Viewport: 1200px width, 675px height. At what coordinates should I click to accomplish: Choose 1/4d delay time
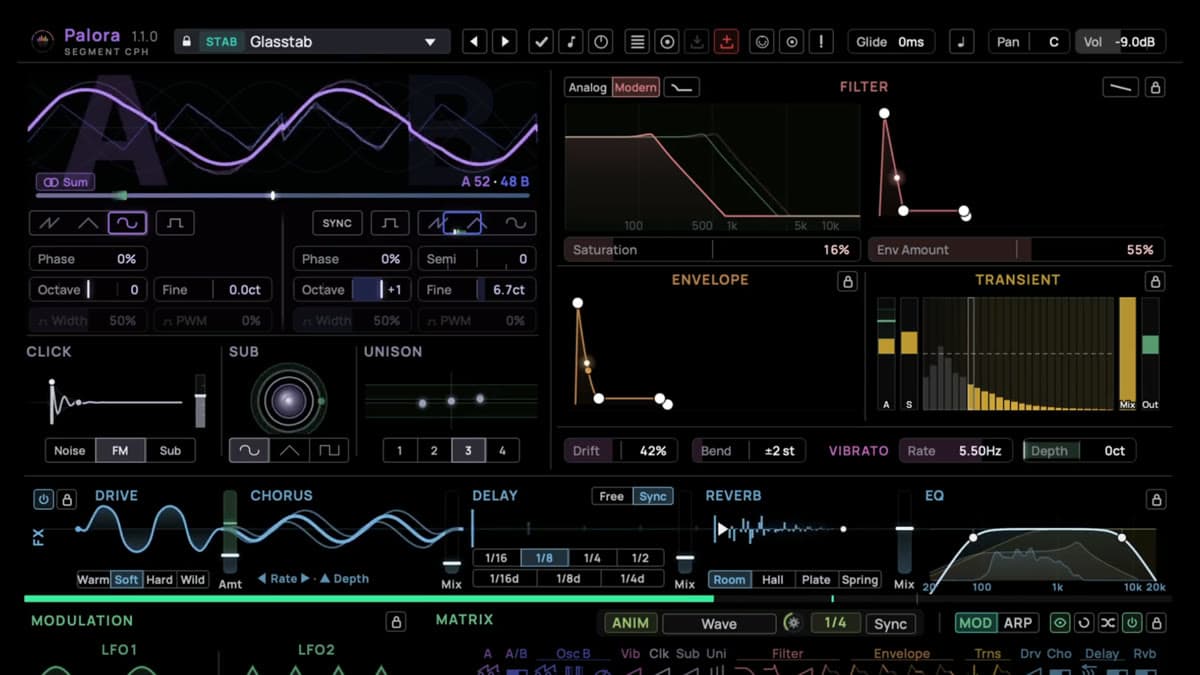click(632, 578)
